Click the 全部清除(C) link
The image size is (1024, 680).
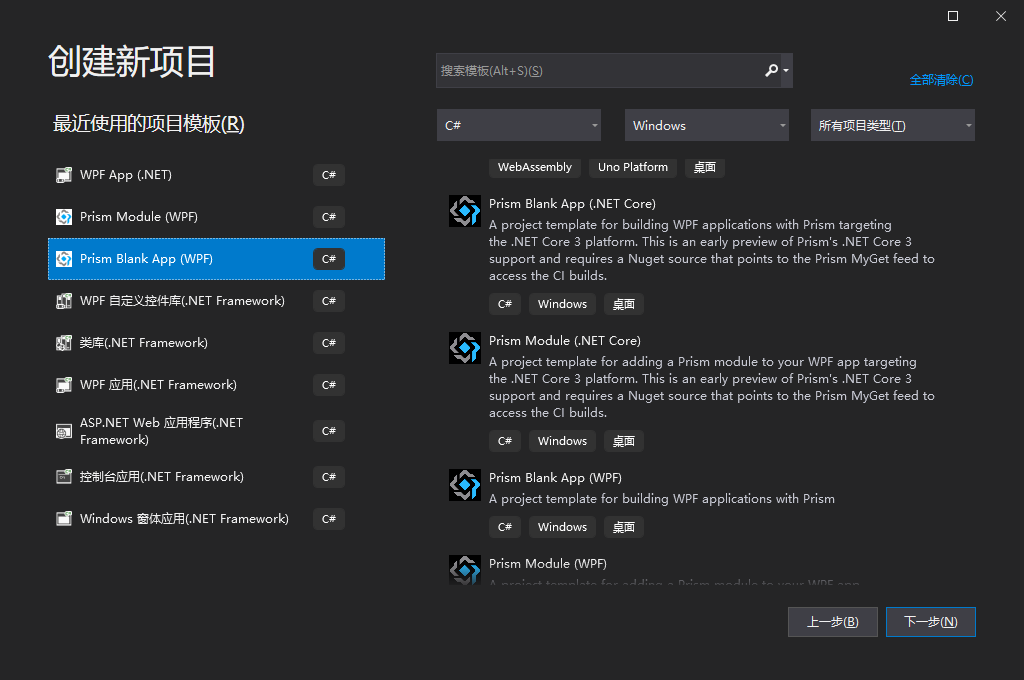tap(940, 79)
